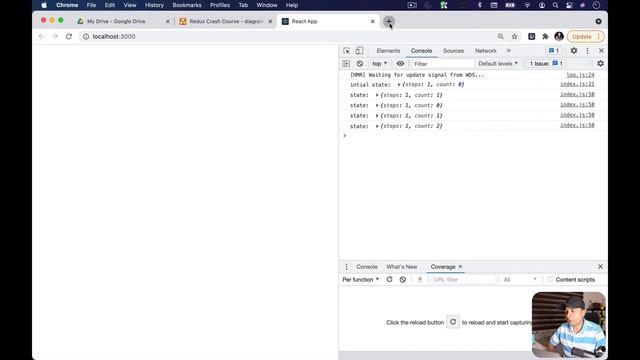Clear the console messages

pos(360,64)
